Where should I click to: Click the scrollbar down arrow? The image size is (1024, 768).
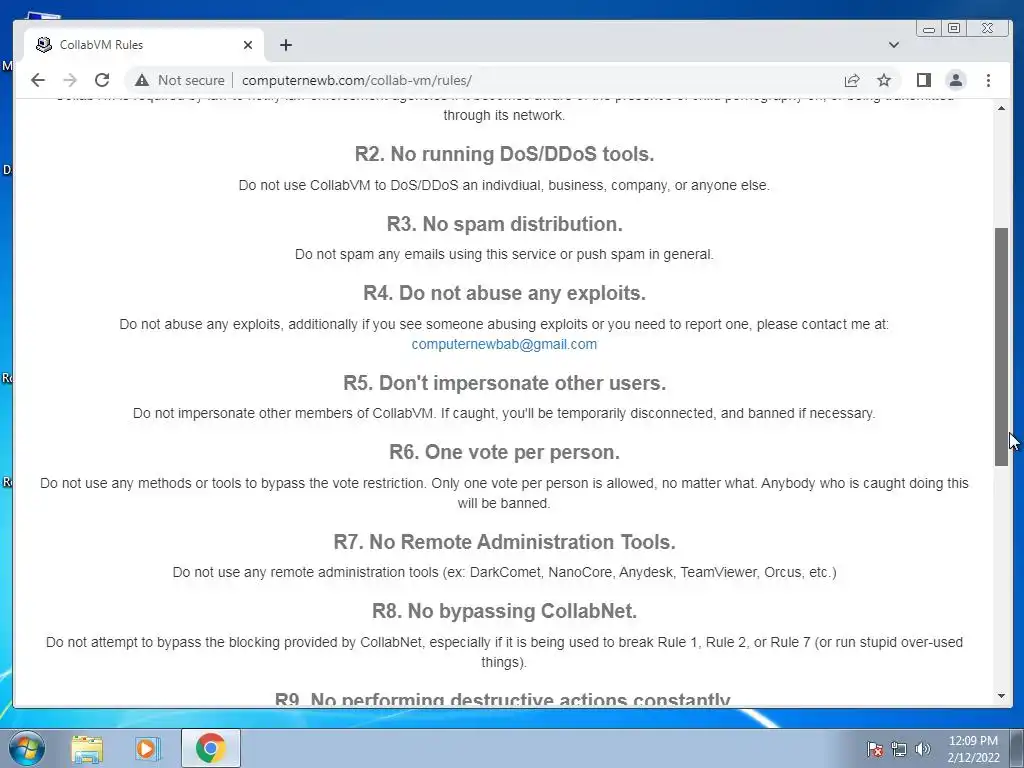(1001, 696)
